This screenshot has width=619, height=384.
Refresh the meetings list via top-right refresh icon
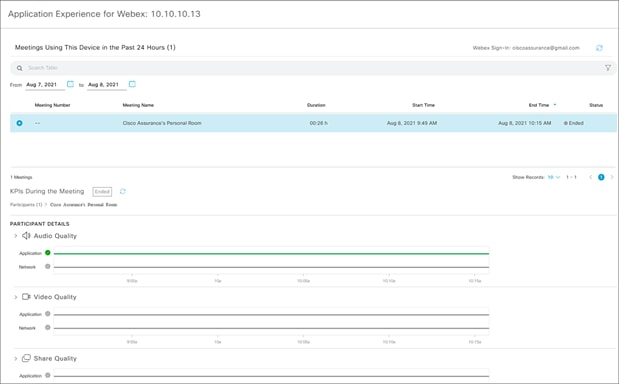(x=599, y=48)
